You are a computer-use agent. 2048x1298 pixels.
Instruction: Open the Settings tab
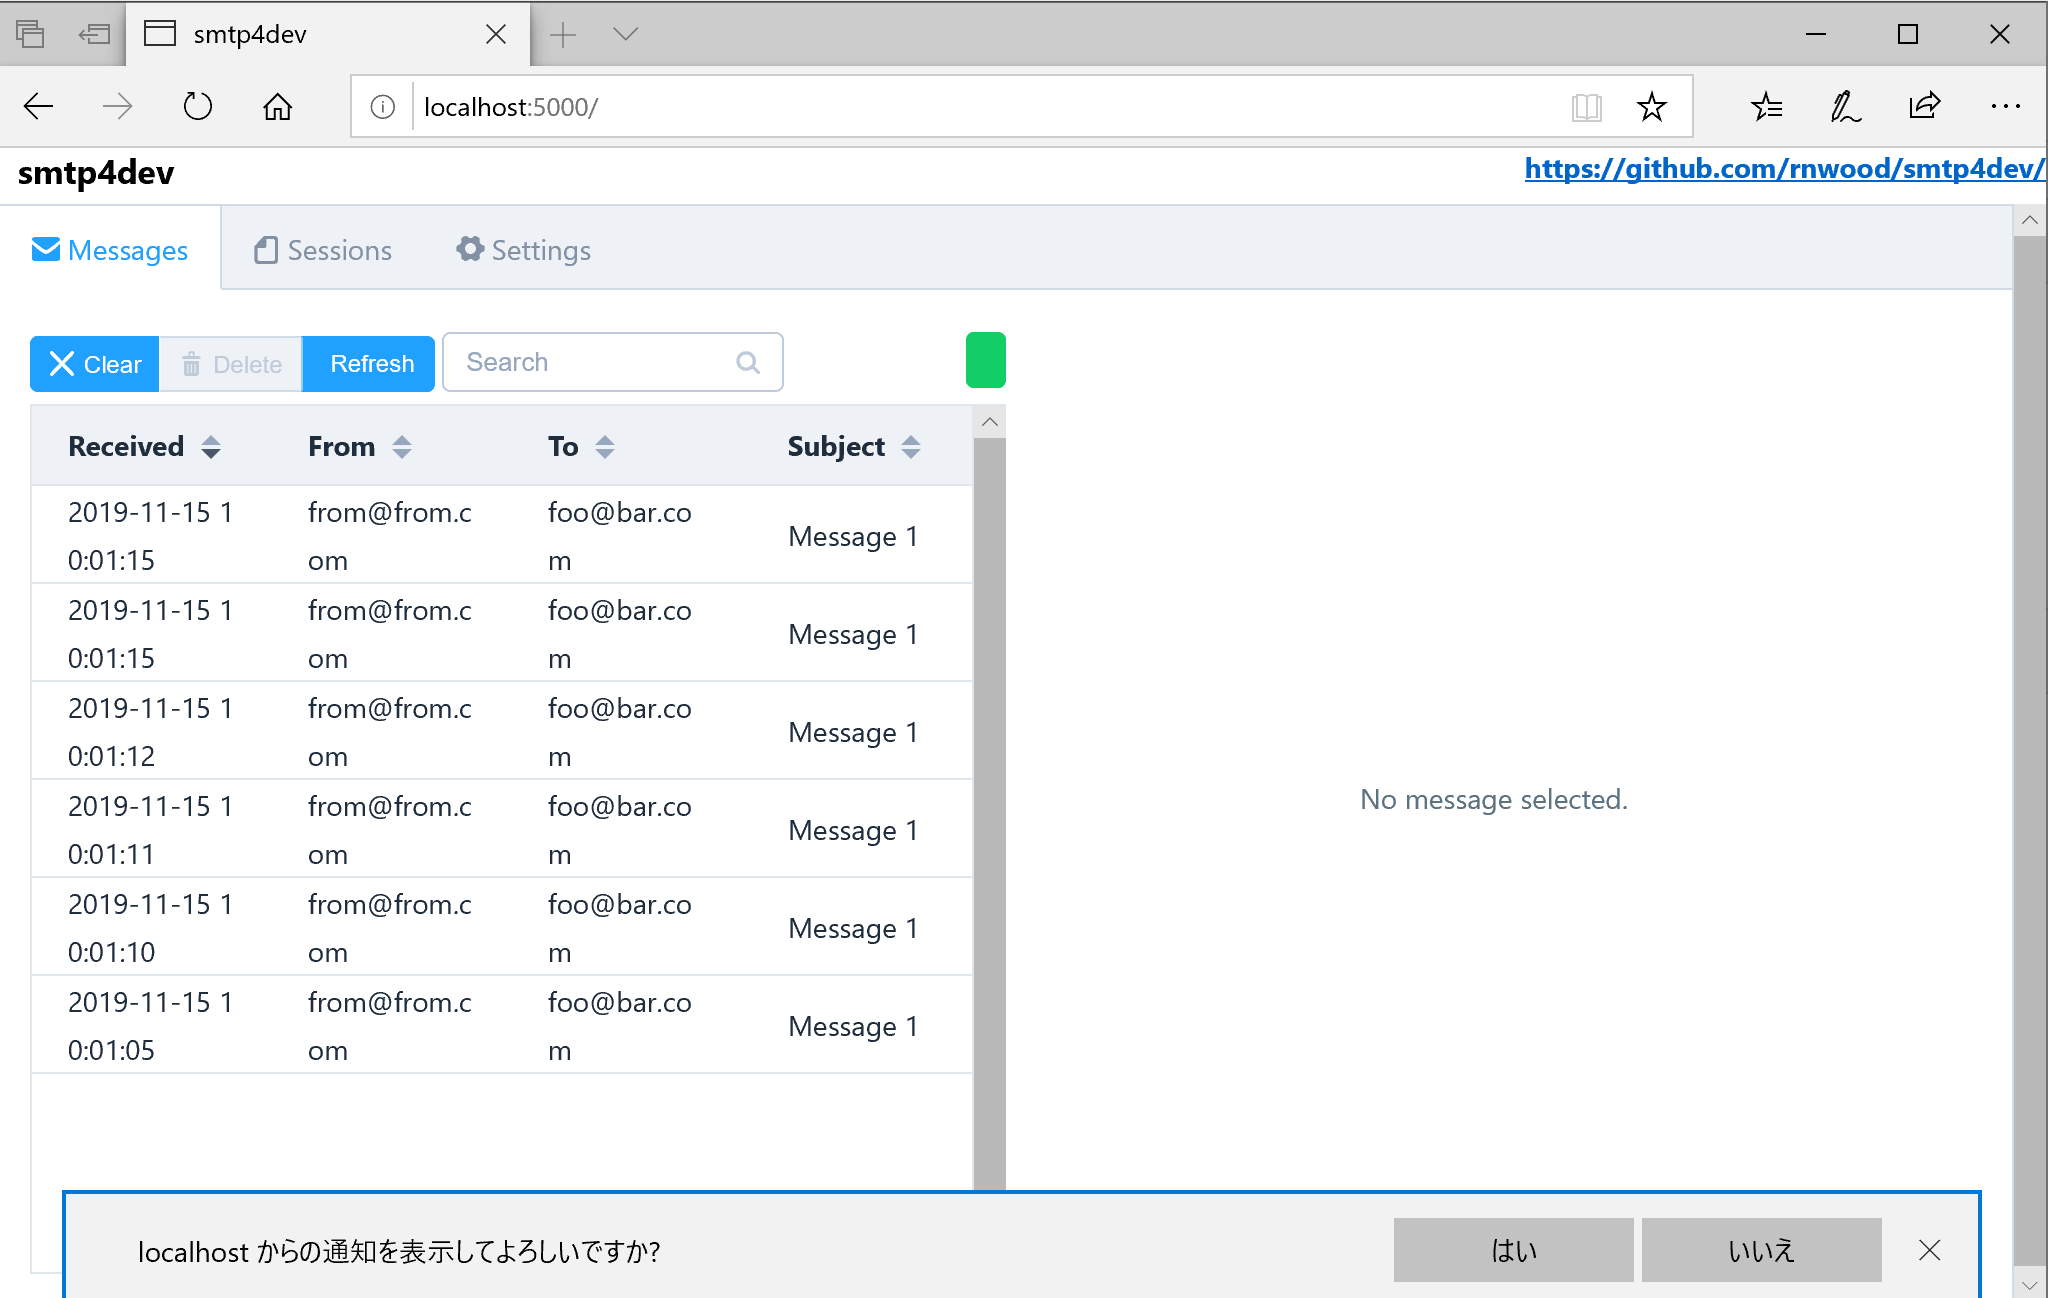coord(522,250)
